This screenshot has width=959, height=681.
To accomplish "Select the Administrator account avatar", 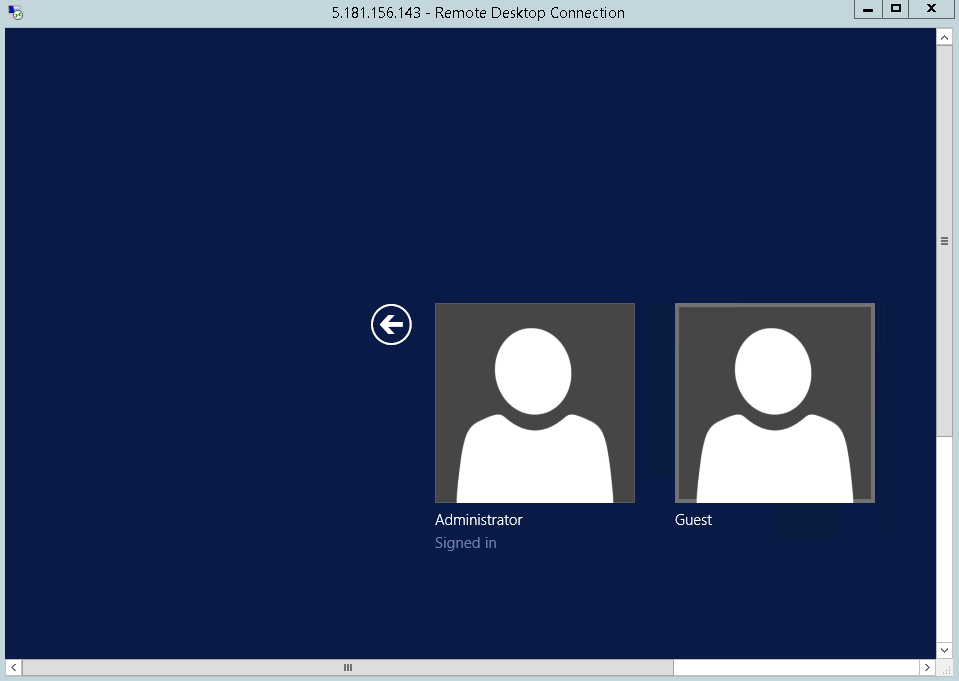I will (534, 402).
